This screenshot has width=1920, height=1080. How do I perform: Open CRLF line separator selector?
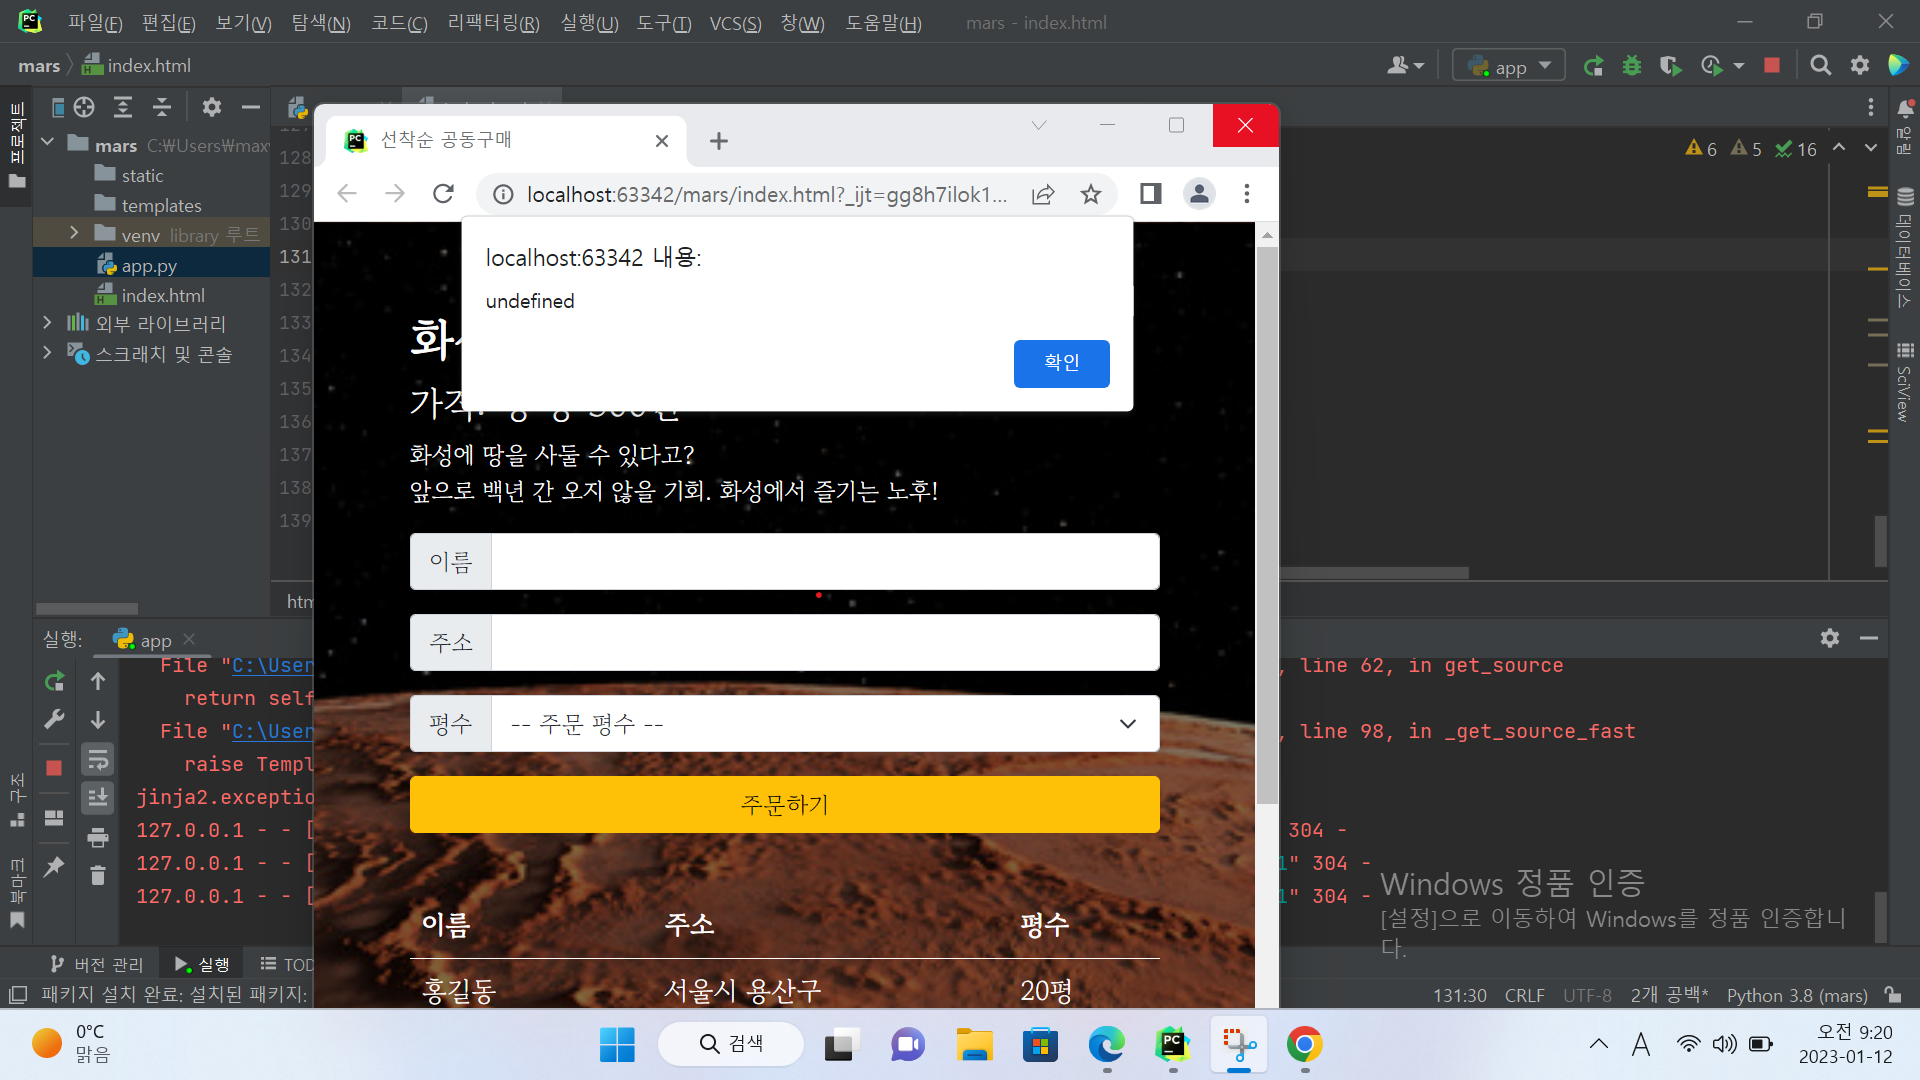1525,996
